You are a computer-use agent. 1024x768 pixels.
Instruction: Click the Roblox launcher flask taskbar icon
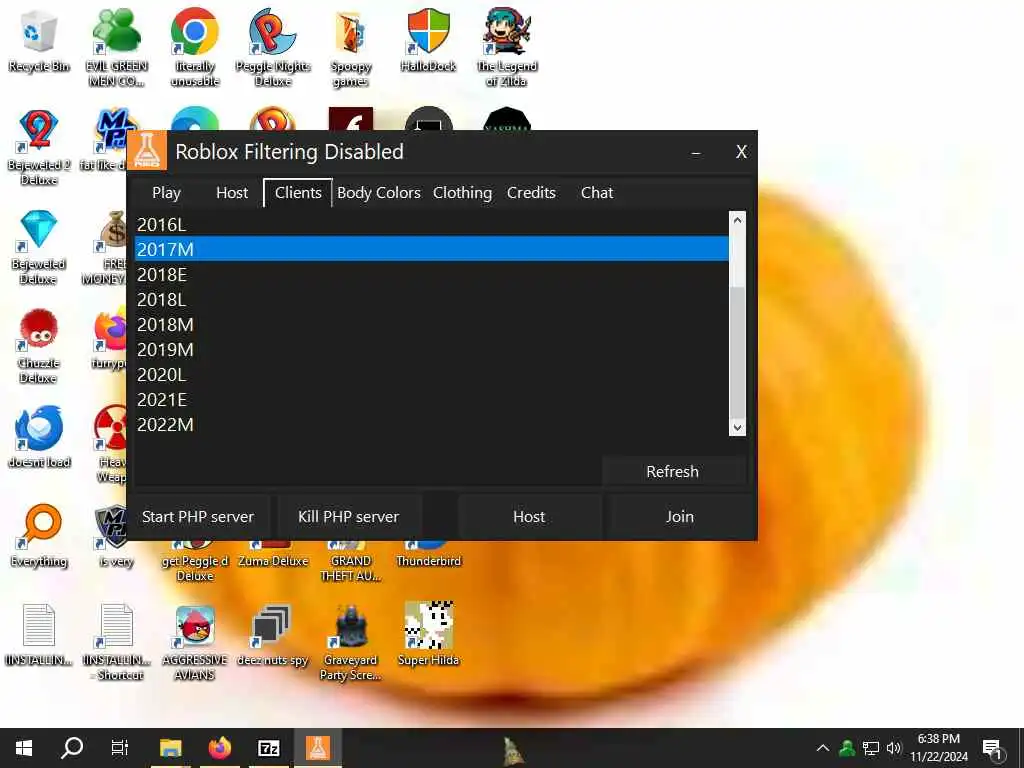(318, 748)
